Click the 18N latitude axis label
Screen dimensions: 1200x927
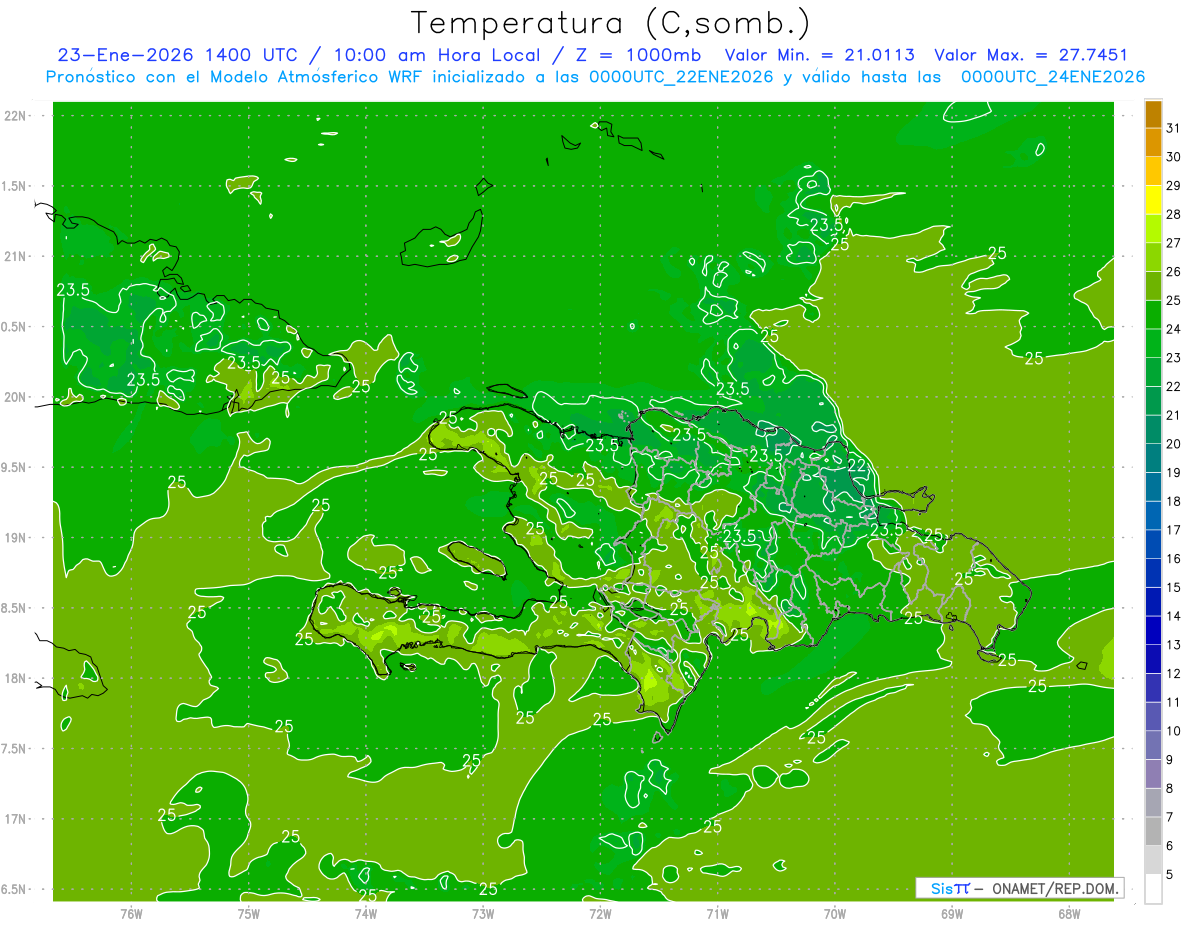click(x=17, y=678)
